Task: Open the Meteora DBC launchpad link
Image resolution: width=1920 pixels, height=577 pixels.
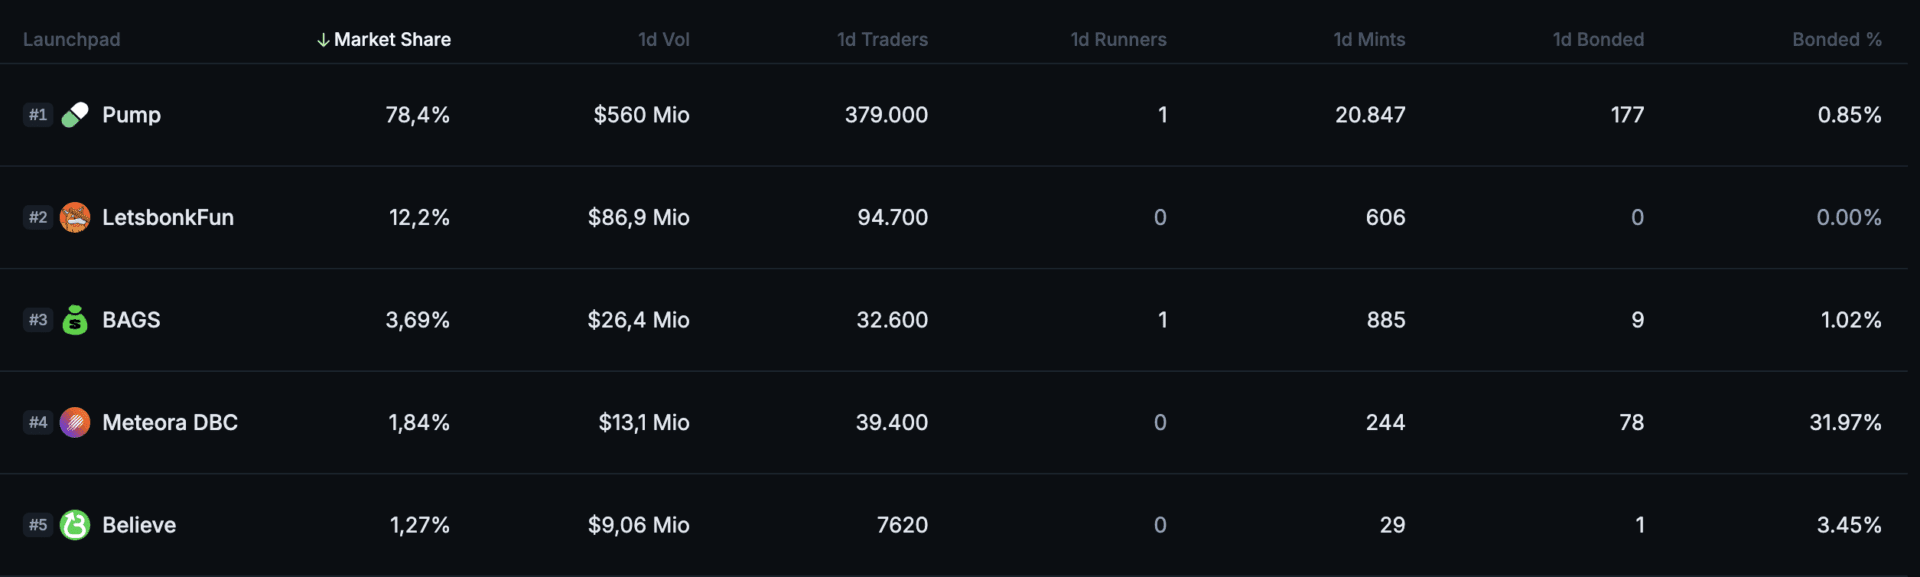Action: point(170,422)
